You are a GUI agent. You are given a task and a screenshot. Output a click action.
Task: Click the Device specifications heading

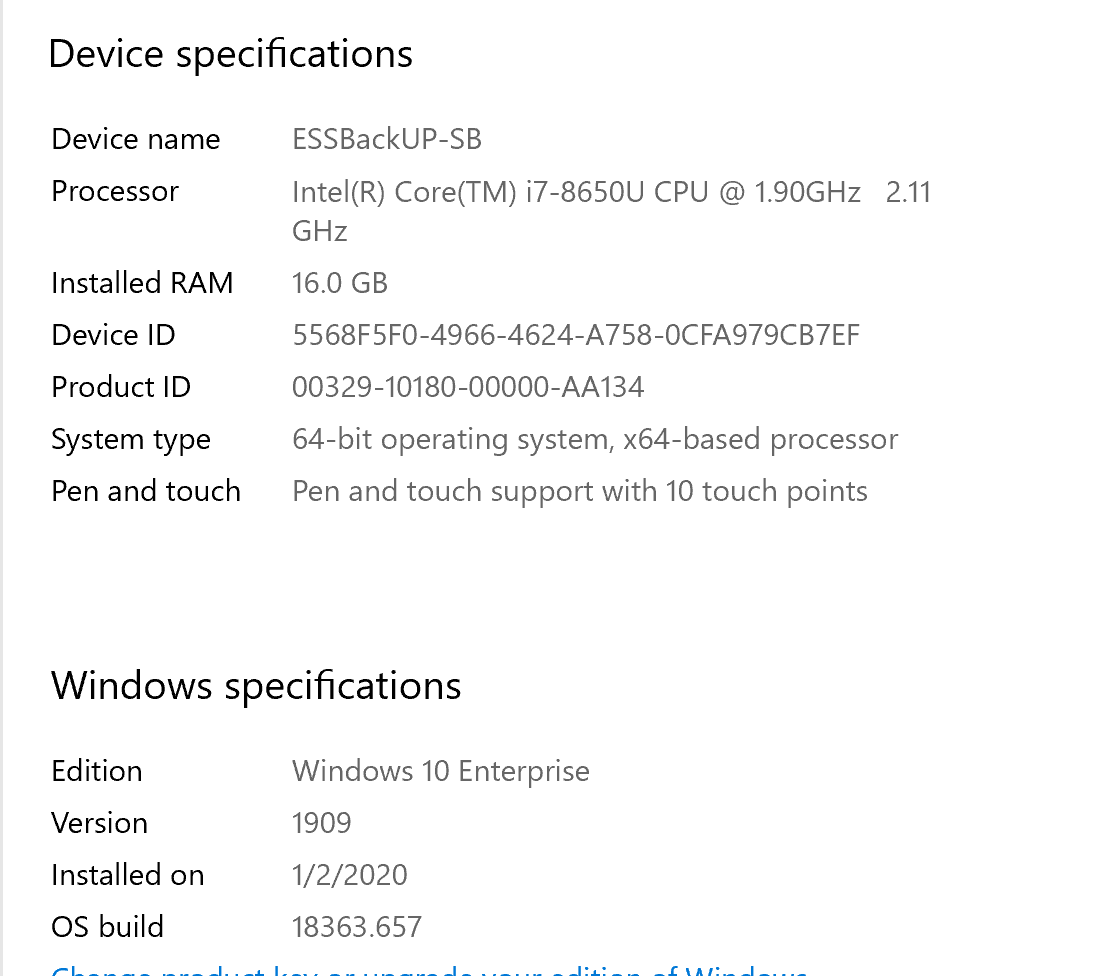click(x=230, y=54)
